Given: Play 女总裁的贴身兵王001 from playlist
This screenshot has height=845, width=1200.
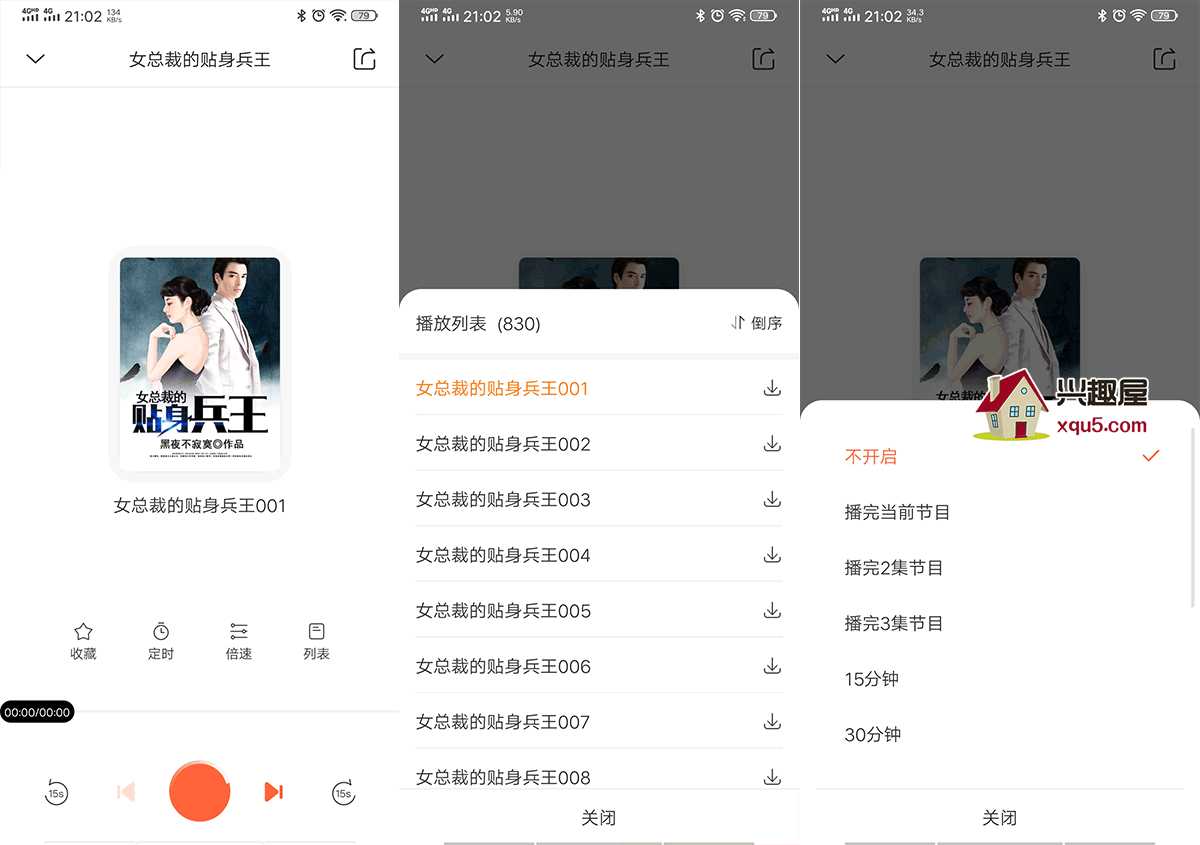Looking at the screenshot, I should (502, 388).
